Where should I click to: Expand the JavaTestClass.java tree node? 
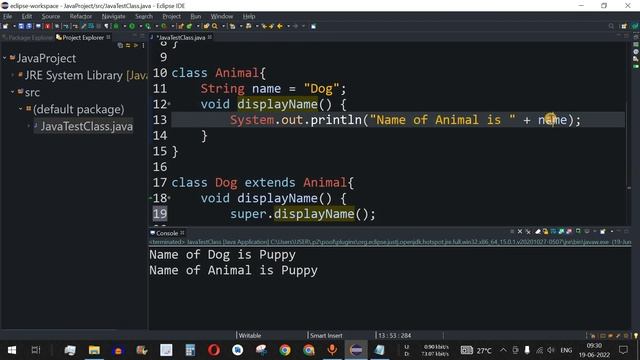(x=29, y=126)
